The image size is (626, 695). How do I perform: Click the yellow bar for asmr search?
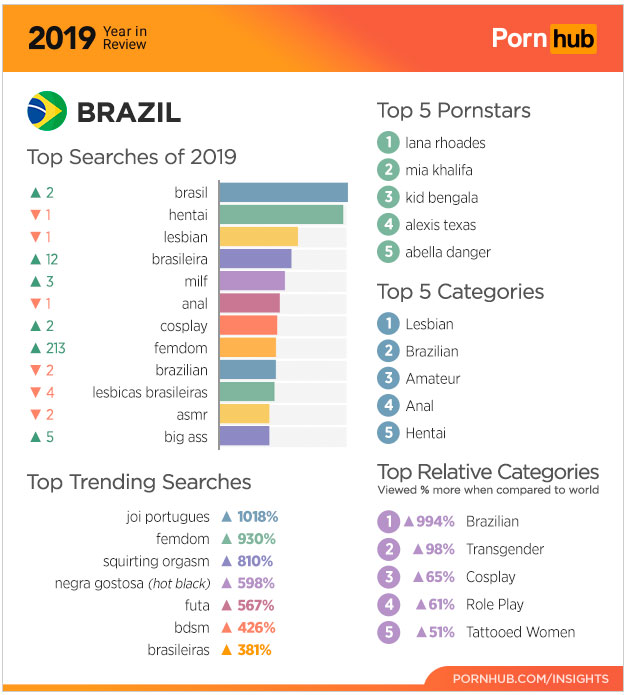(x=245, y=414)
